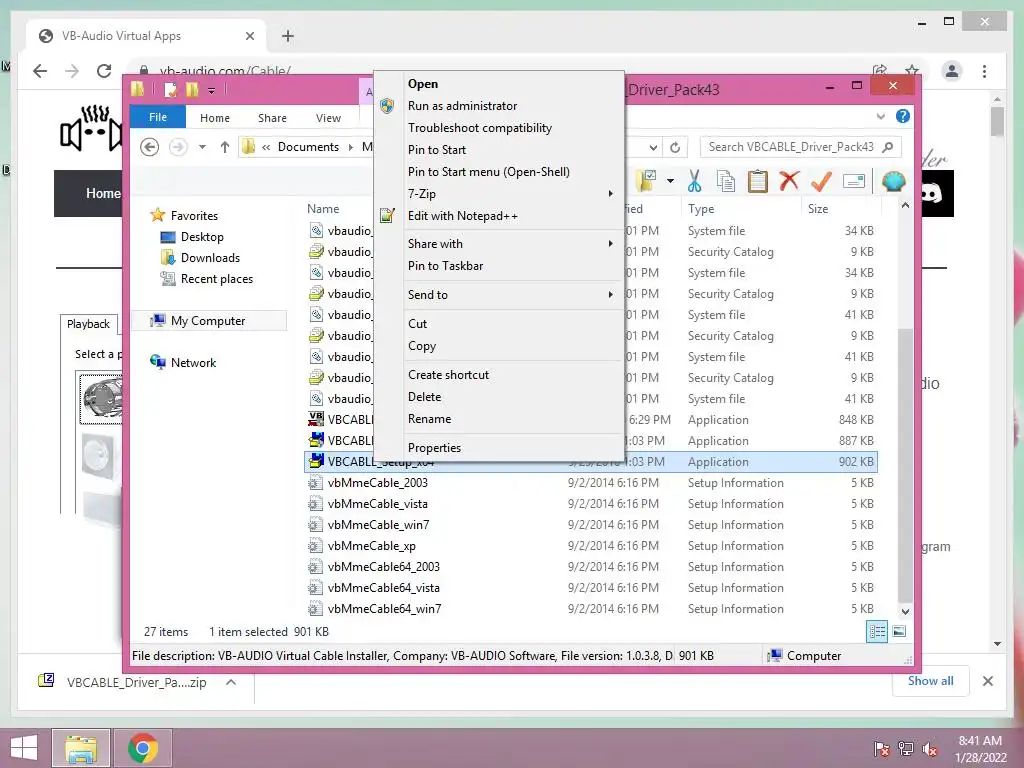Select Open in the context menu
This screenshot has height=768, width=1024.
(x=499, y=84)
